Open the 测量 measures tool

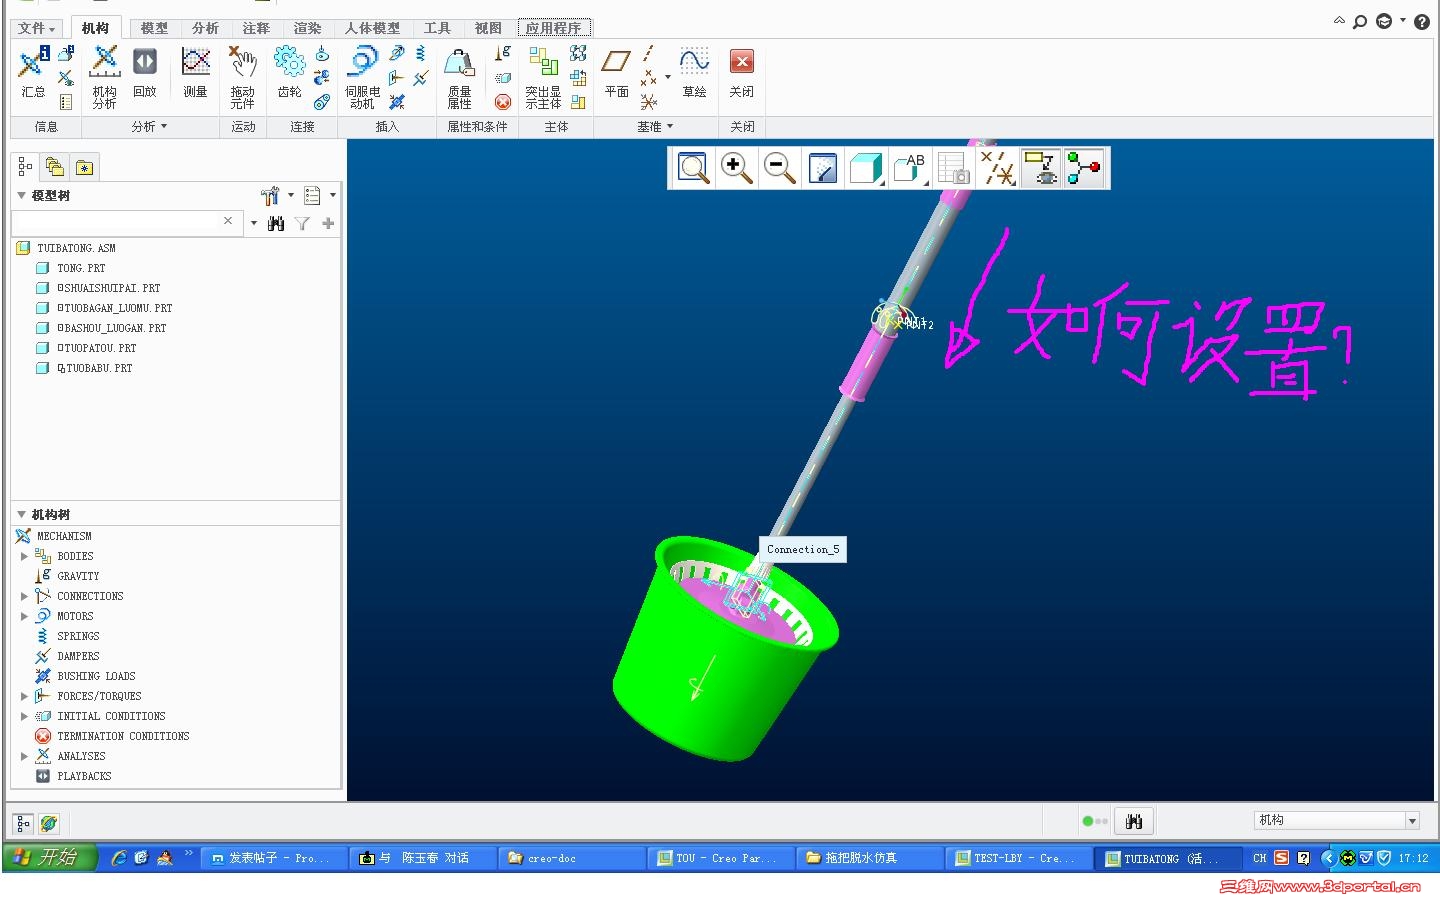coord(195,73)
